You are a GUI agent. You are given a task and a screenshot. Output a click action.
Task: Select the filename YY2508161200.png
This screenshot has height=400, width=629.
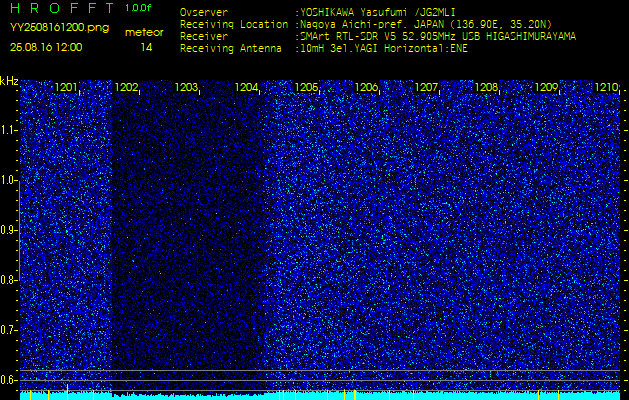pyautogui.click(x=59, y=28)
